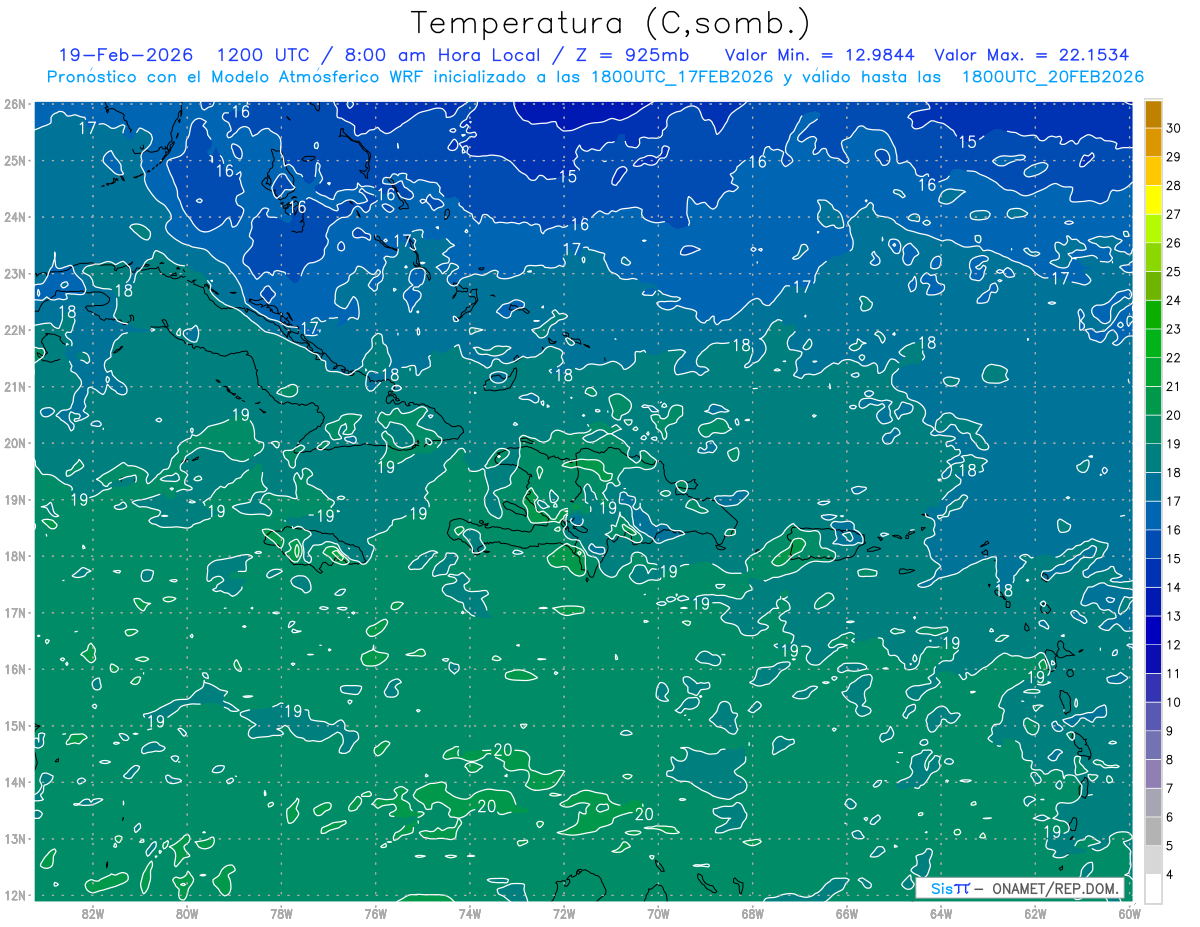
Task: Click the '1800UTC_20FEB2026' valid-until time text
Action: pos(1052,77)
